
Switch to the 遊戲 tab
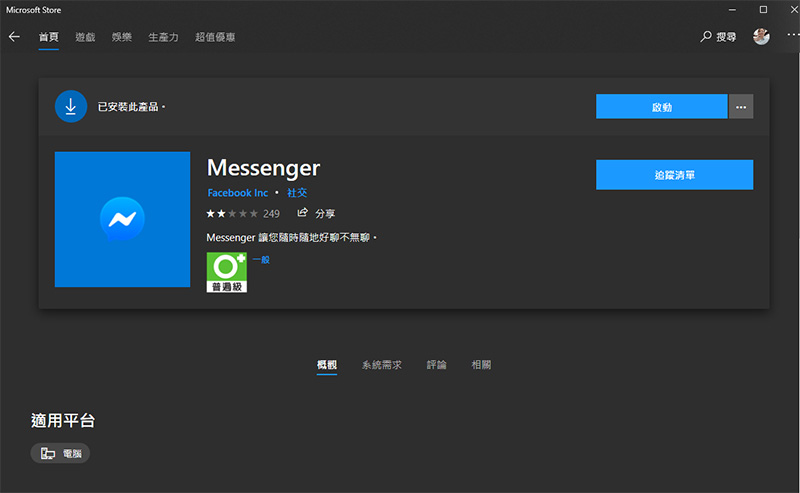tap(85, 37)
